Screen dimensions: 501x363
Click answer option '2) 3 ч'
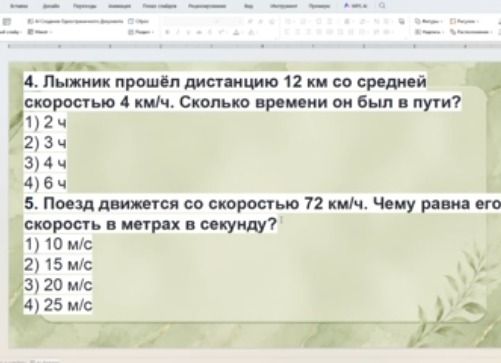point(45,143)
